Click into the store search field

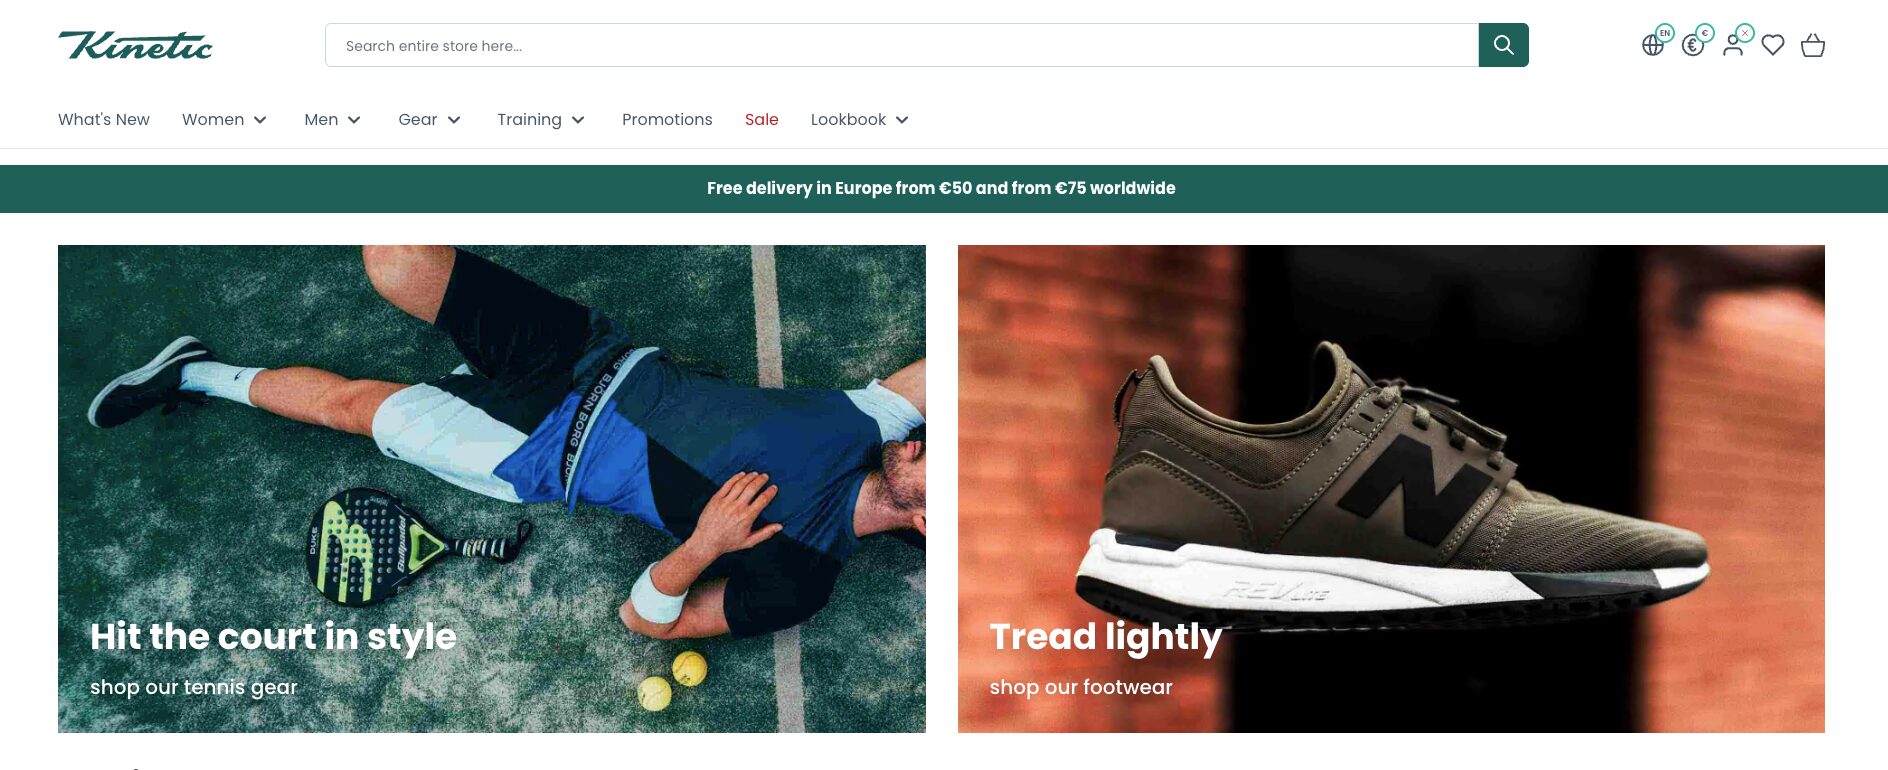click(x=900, y=46)
